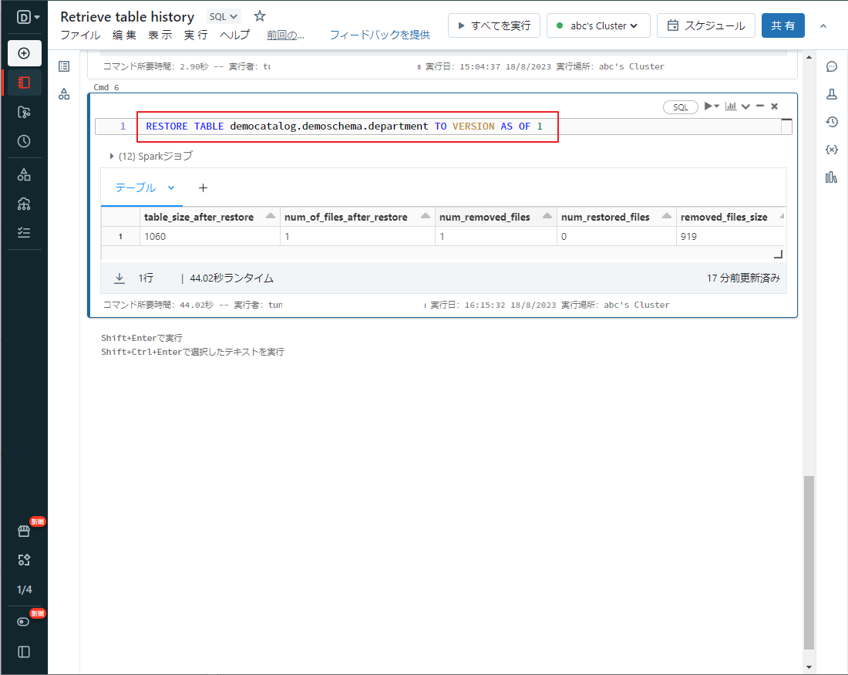Open the MLflow experiments flask icon
This screenshot has height=675, width=848.
(831, 94)
